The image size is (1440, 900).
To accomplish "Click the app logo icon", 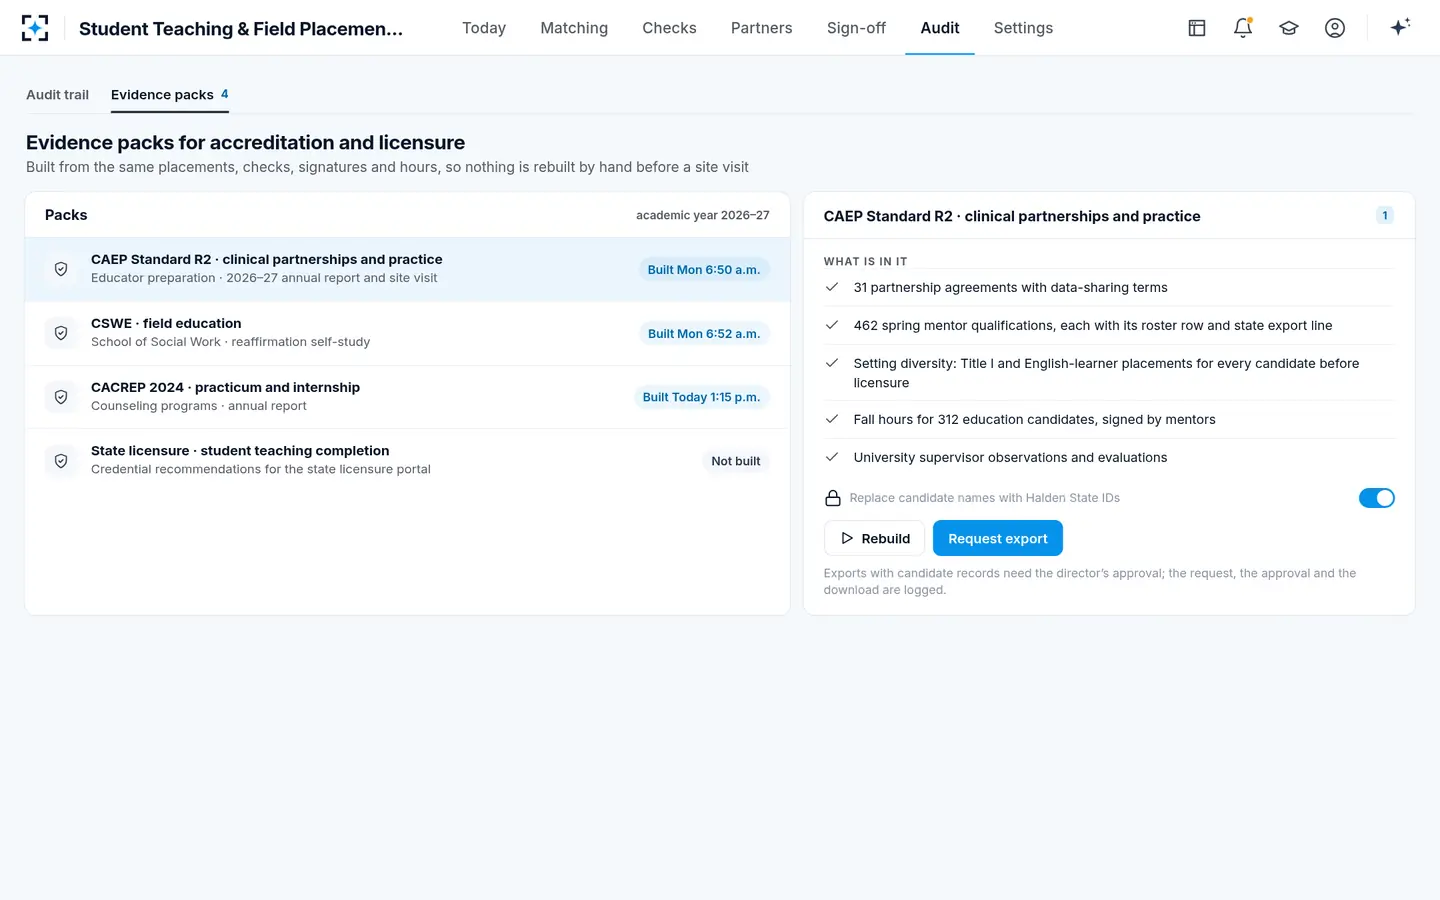I will [35, 28].
